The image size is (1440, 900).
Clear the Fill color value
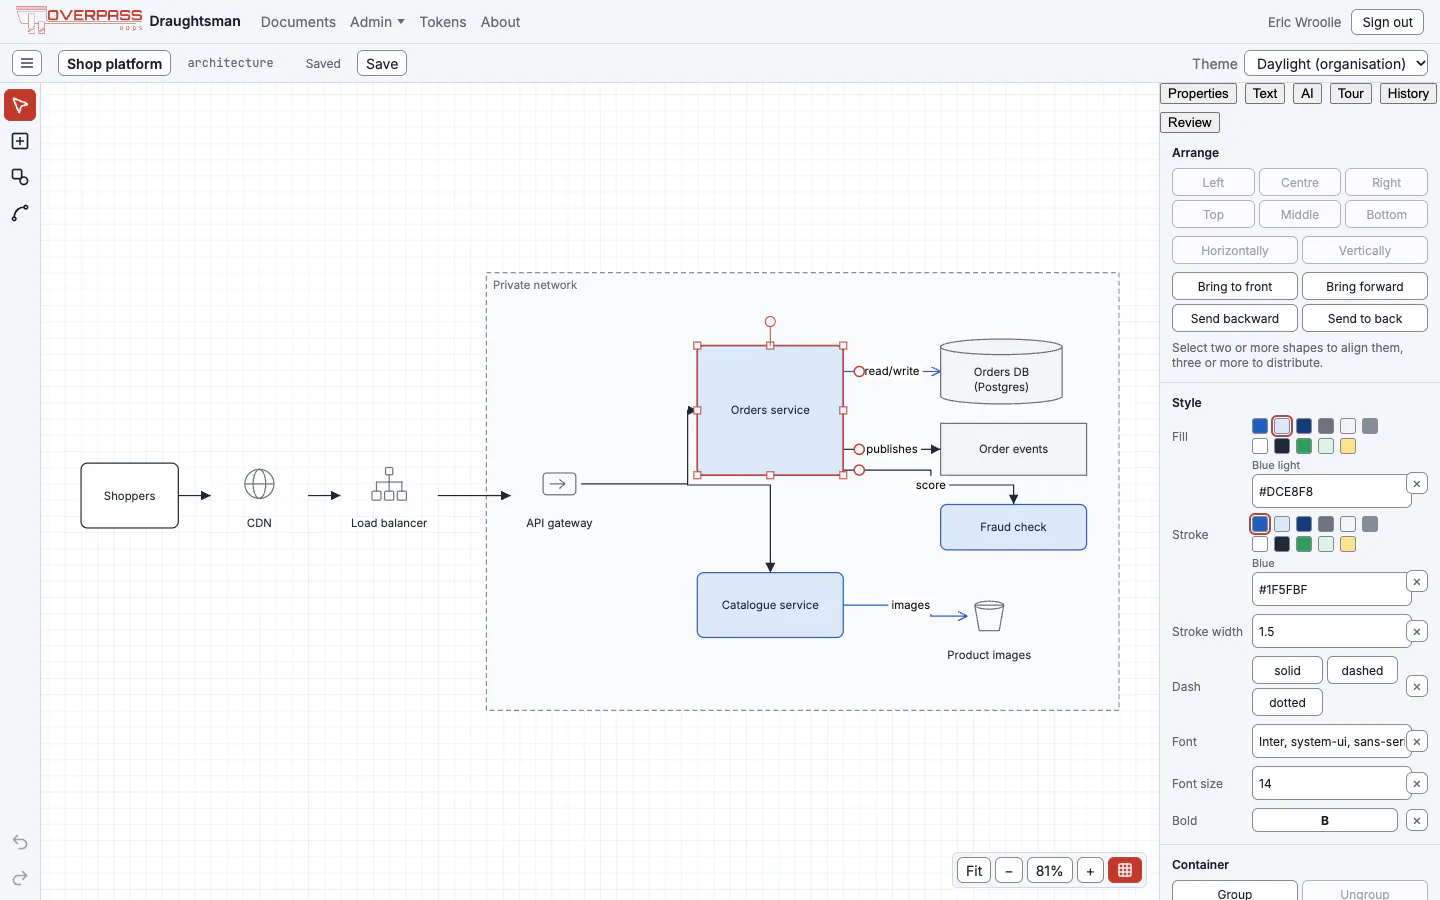1417,484
